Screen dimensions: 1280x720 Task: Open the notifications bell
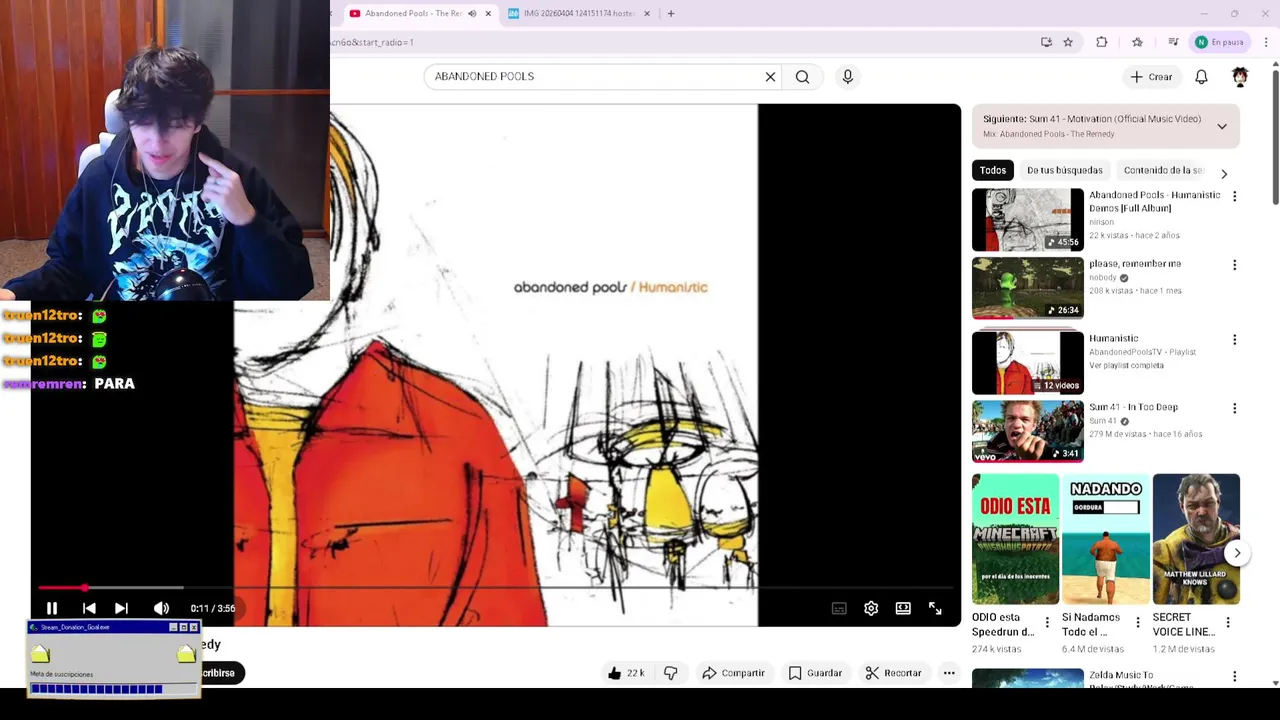tap(1201, 77)
